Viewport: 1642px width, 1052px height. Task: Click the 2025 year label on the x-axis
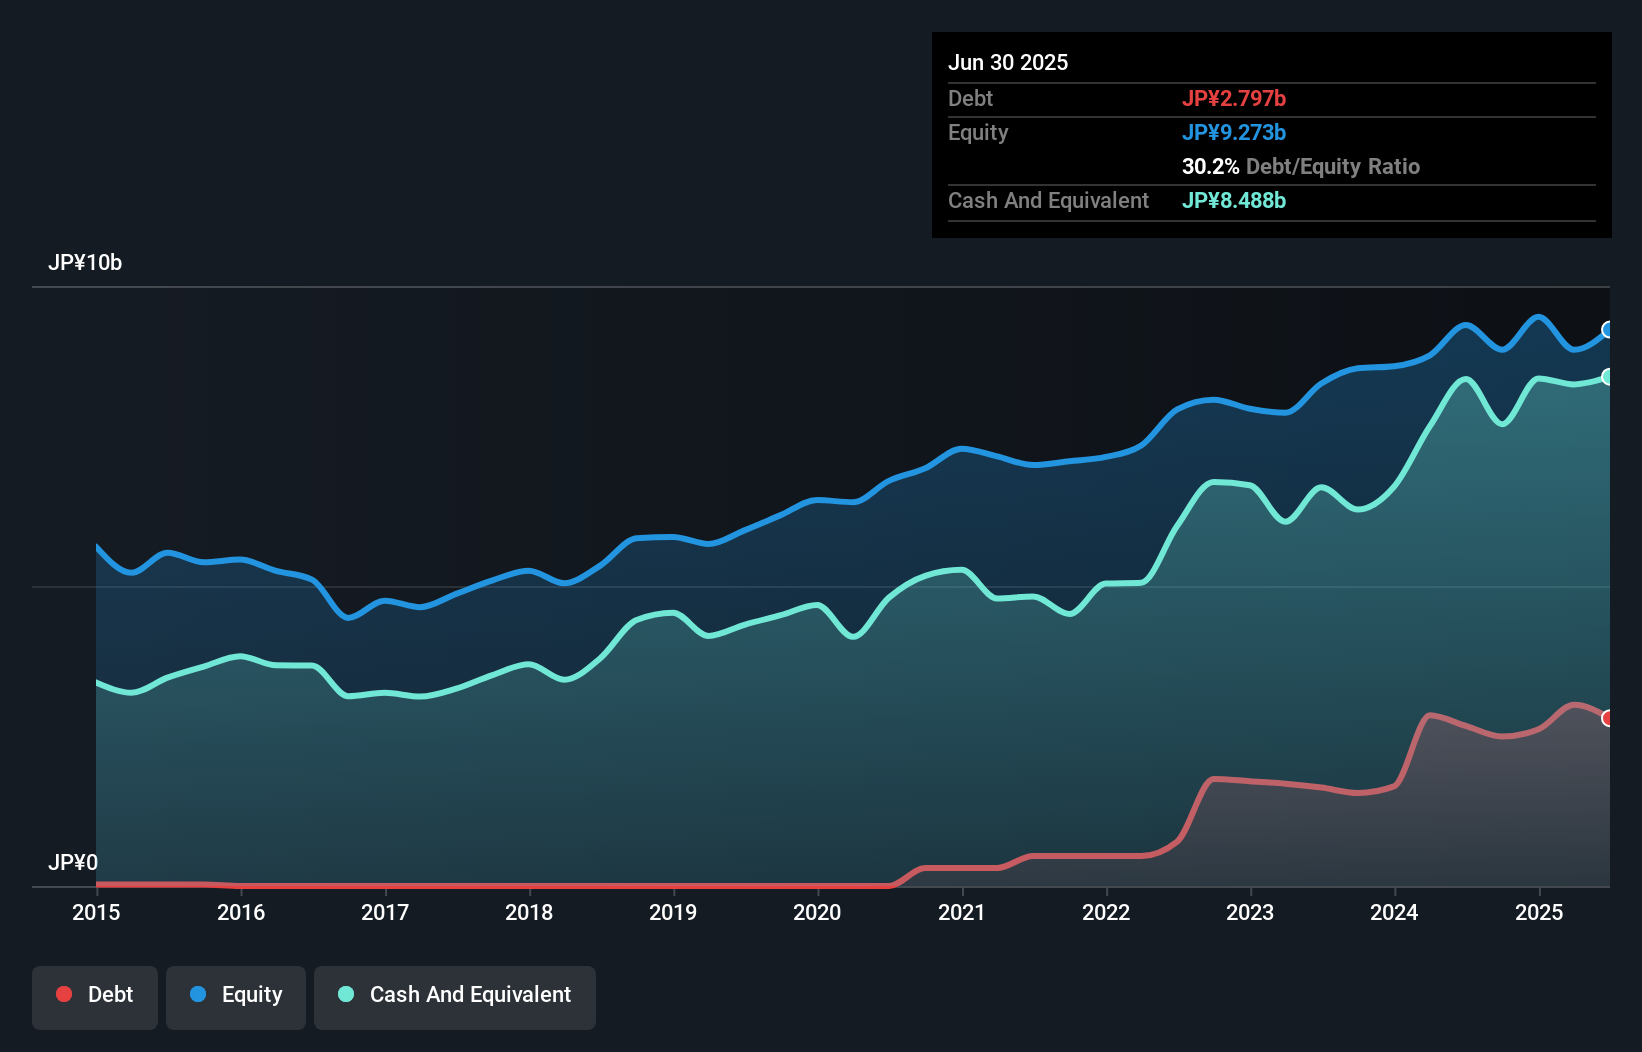tap(1541, 912)
